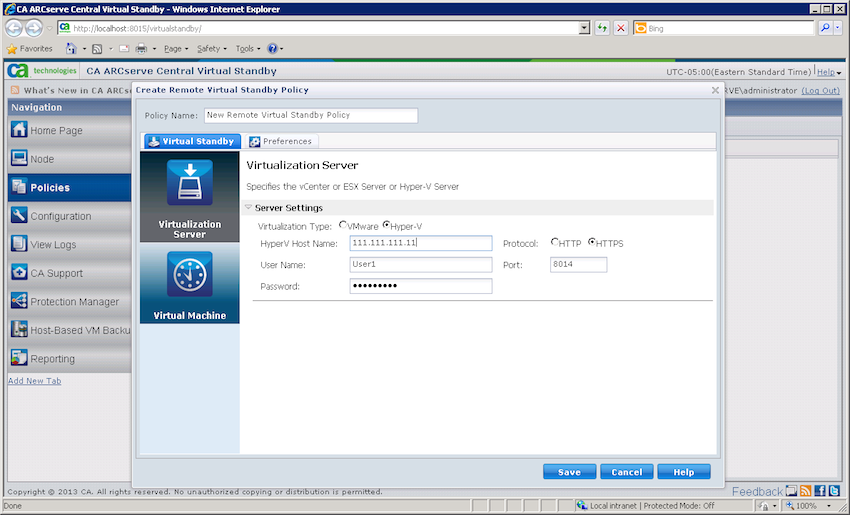The image size is (850, 515).
Task: Open the Page menu dropdown
Action: coord(176,49)
